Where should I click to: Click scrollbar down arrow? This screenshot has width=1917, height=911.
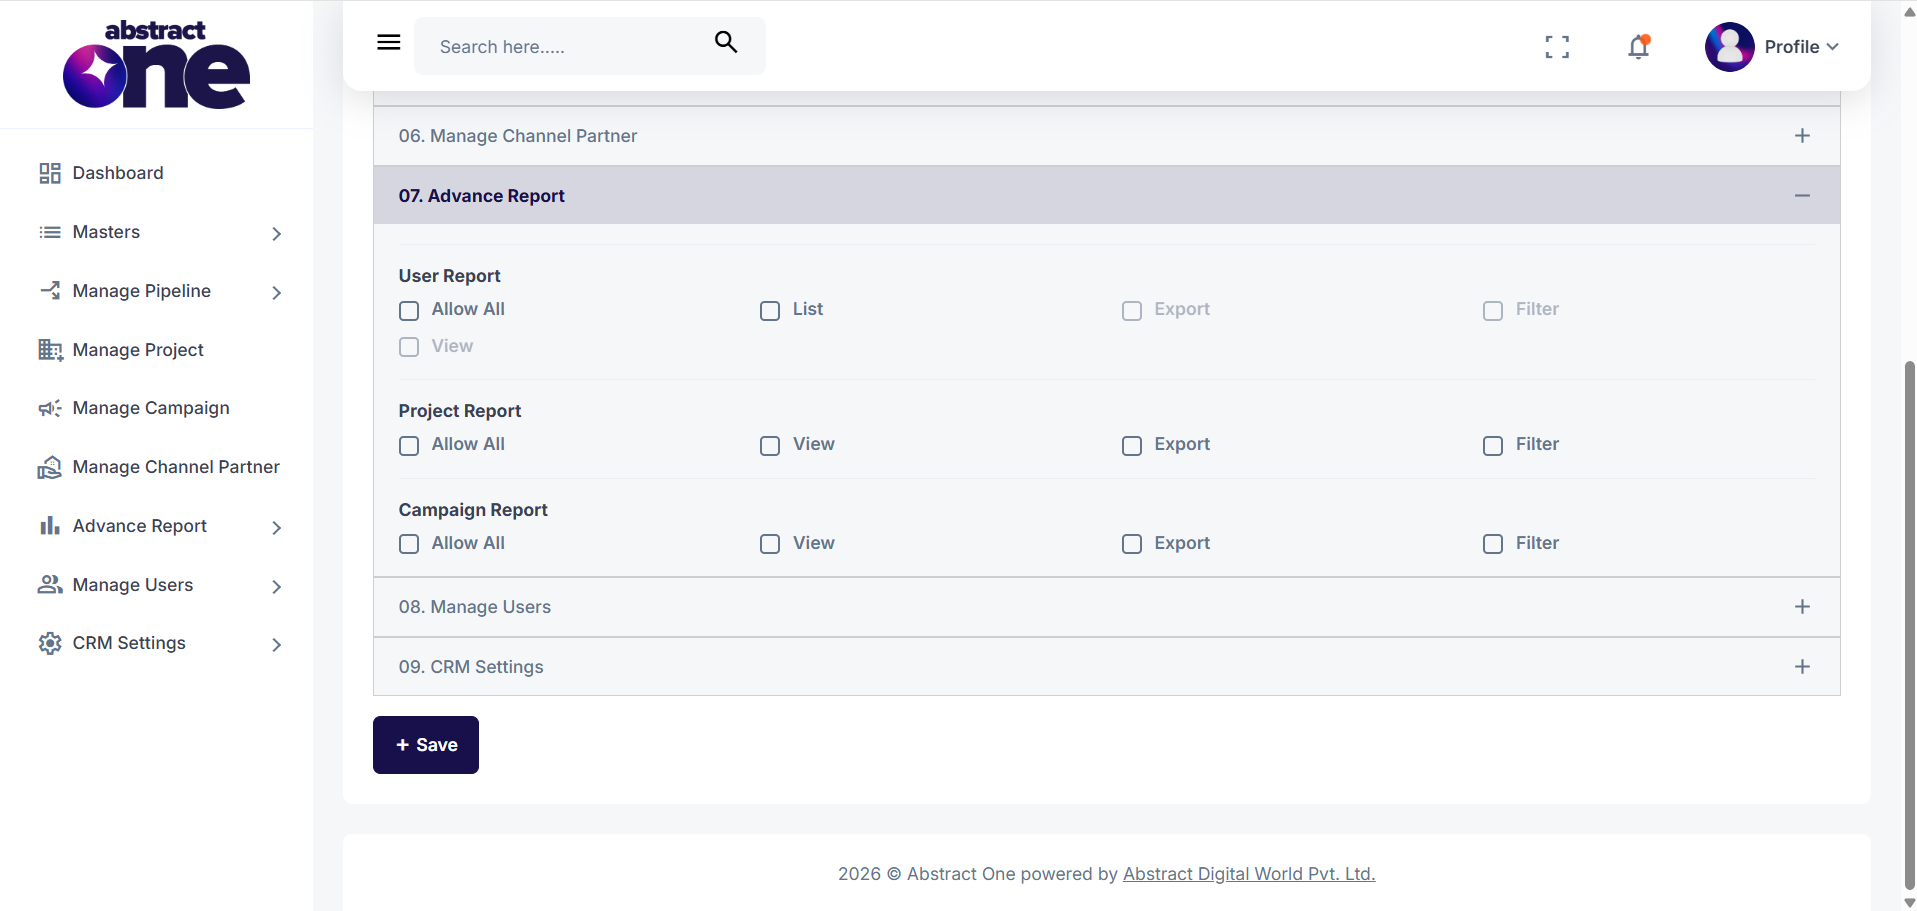tap(1909, 903)
